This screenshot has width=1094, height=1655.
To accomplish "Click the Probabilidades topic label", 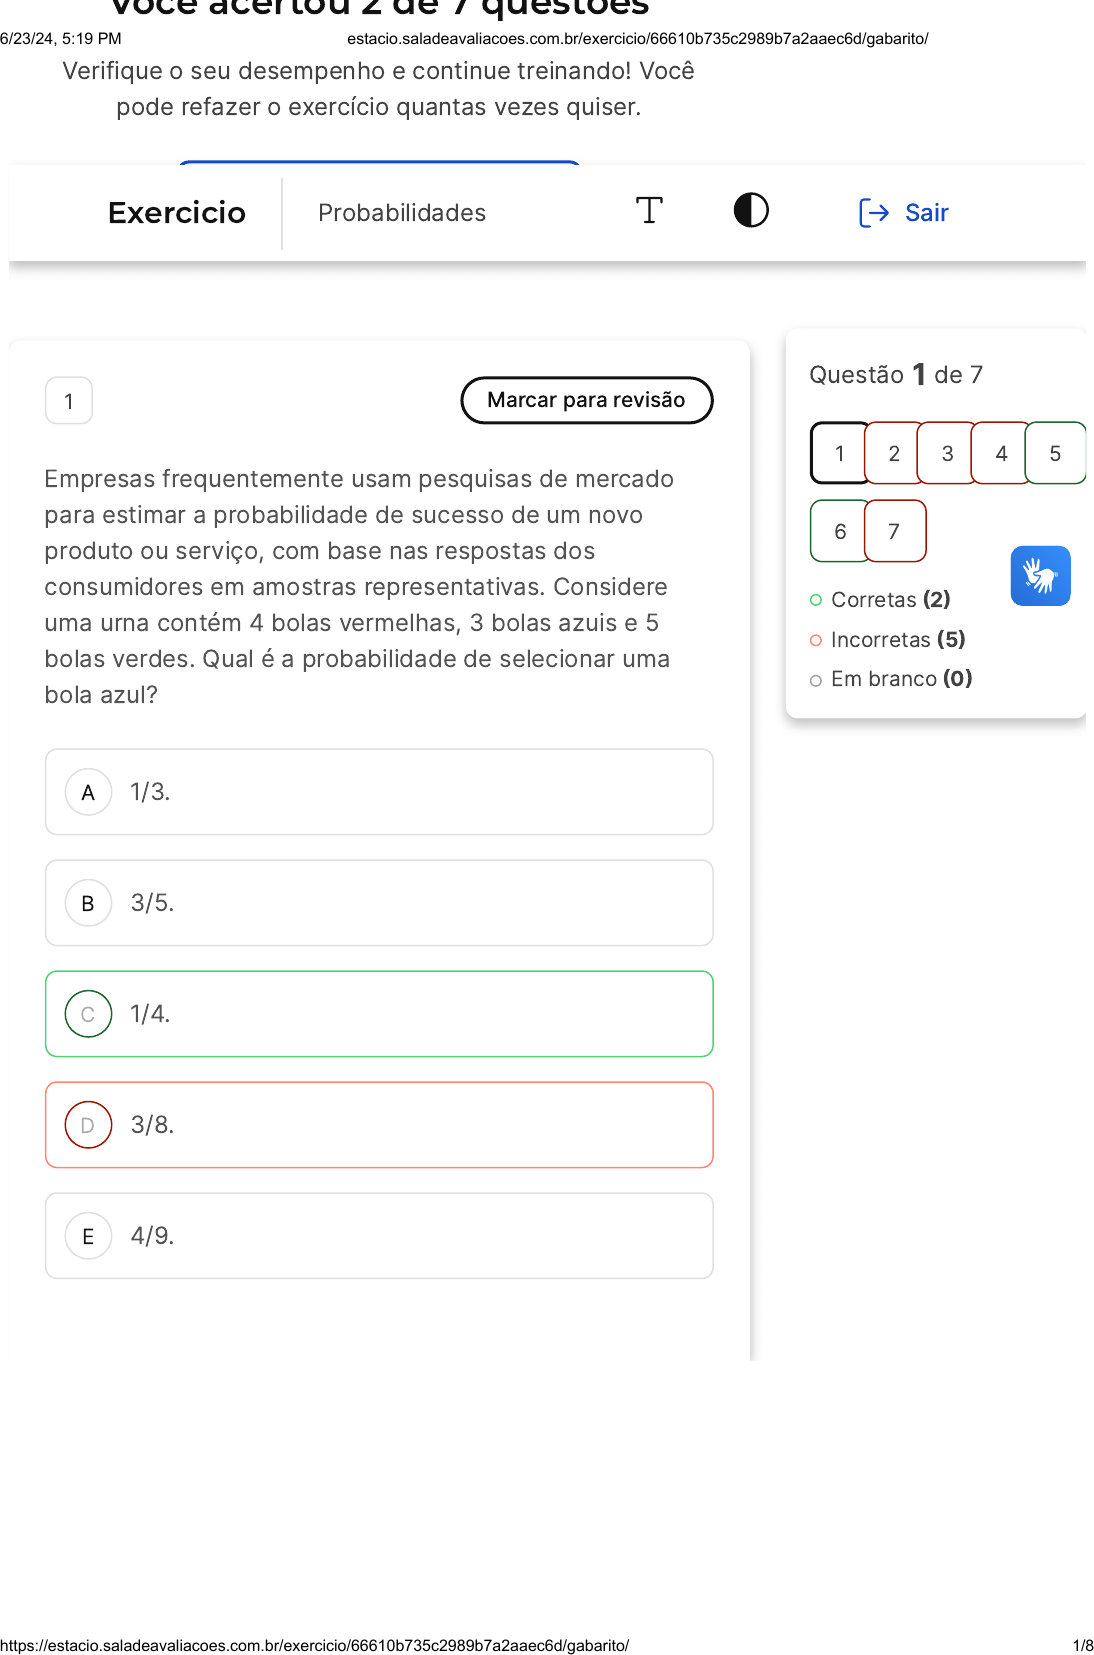I will pyautogui.click(x=402, y=213).
